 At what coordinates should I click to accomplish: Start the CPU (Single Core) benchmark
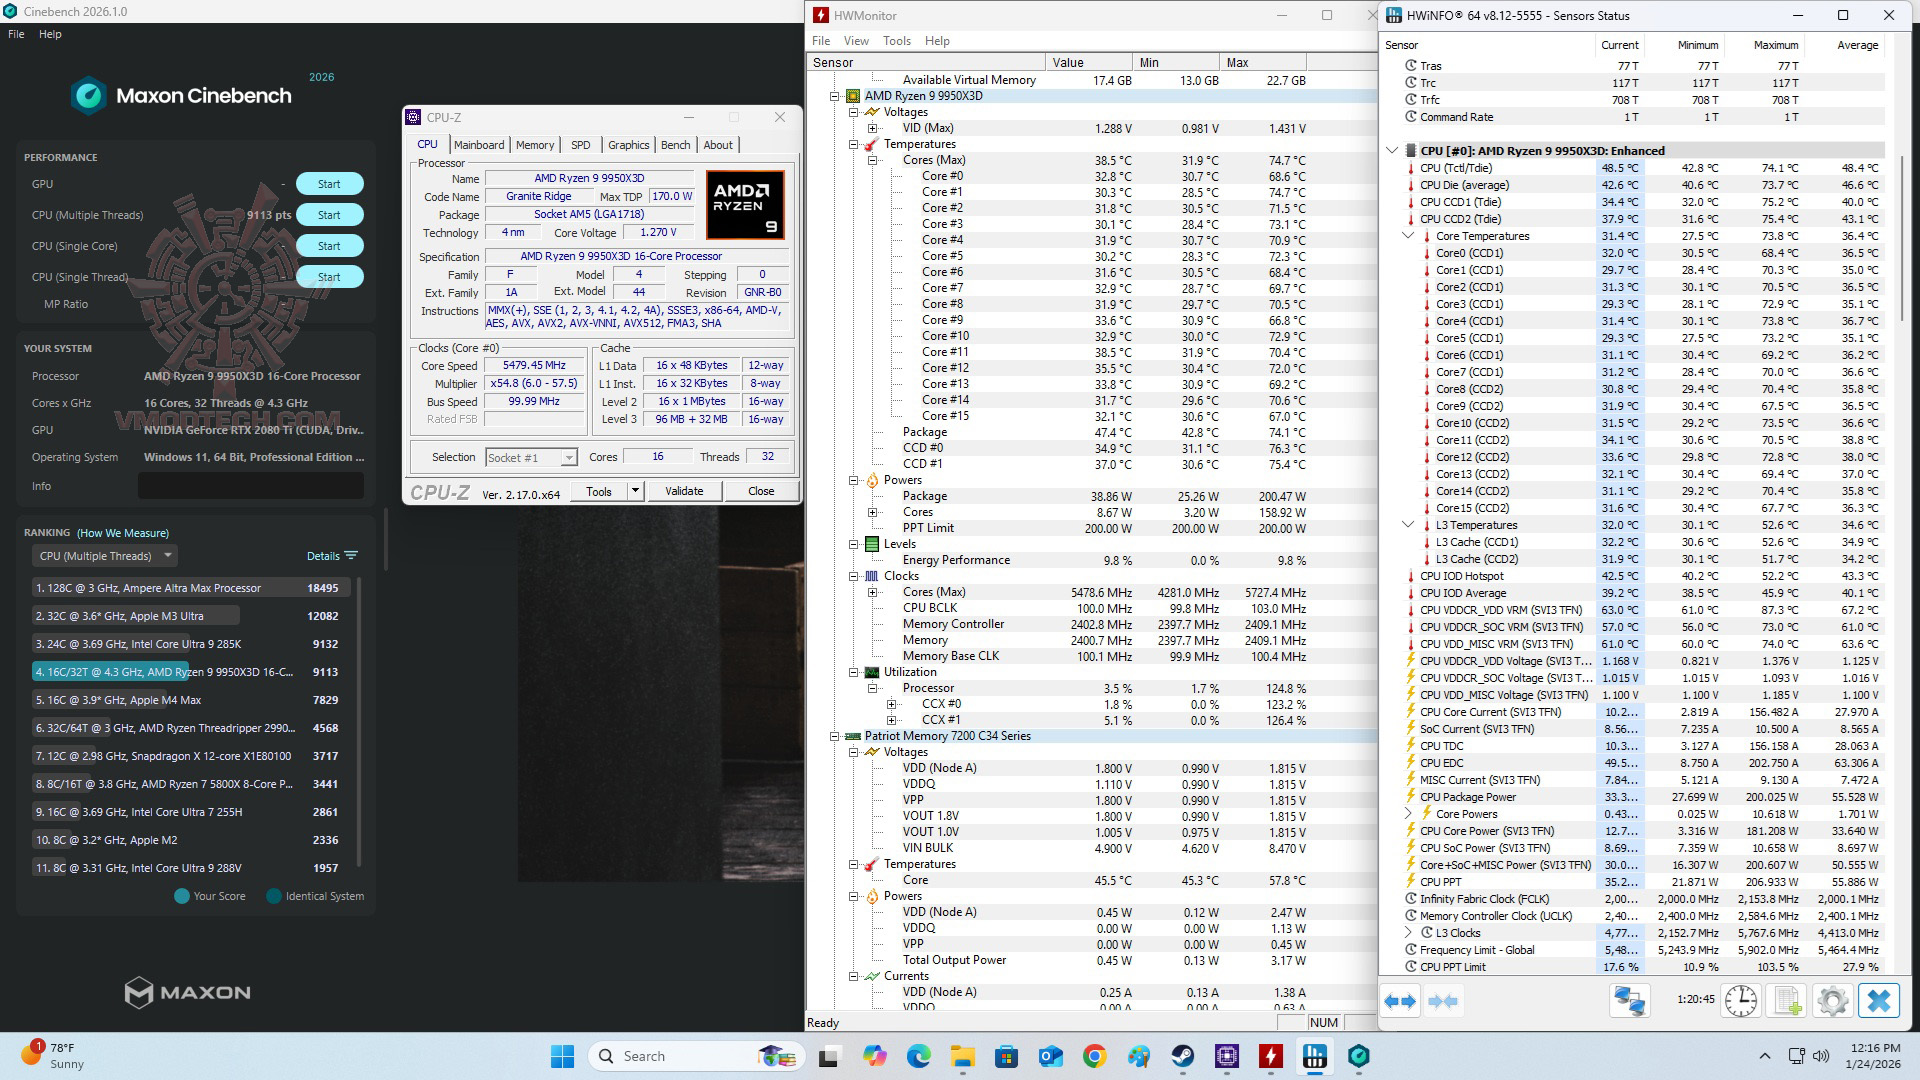pos(329,246)
